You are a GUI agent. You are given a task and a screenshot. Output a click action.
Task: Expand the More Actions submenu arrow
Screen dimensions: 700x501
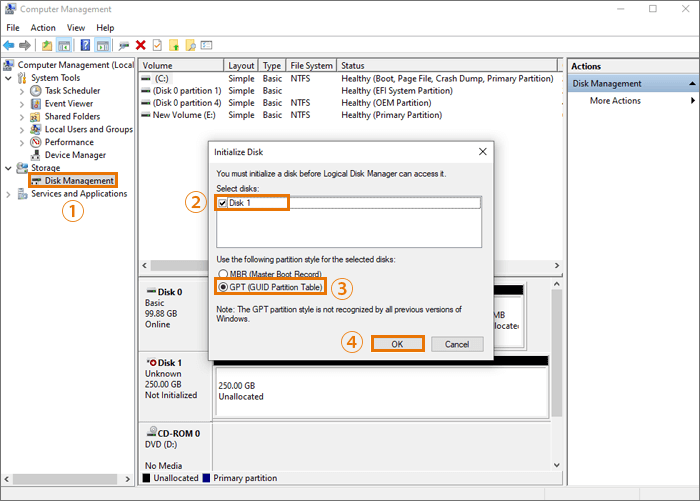(x=692, y=100)
